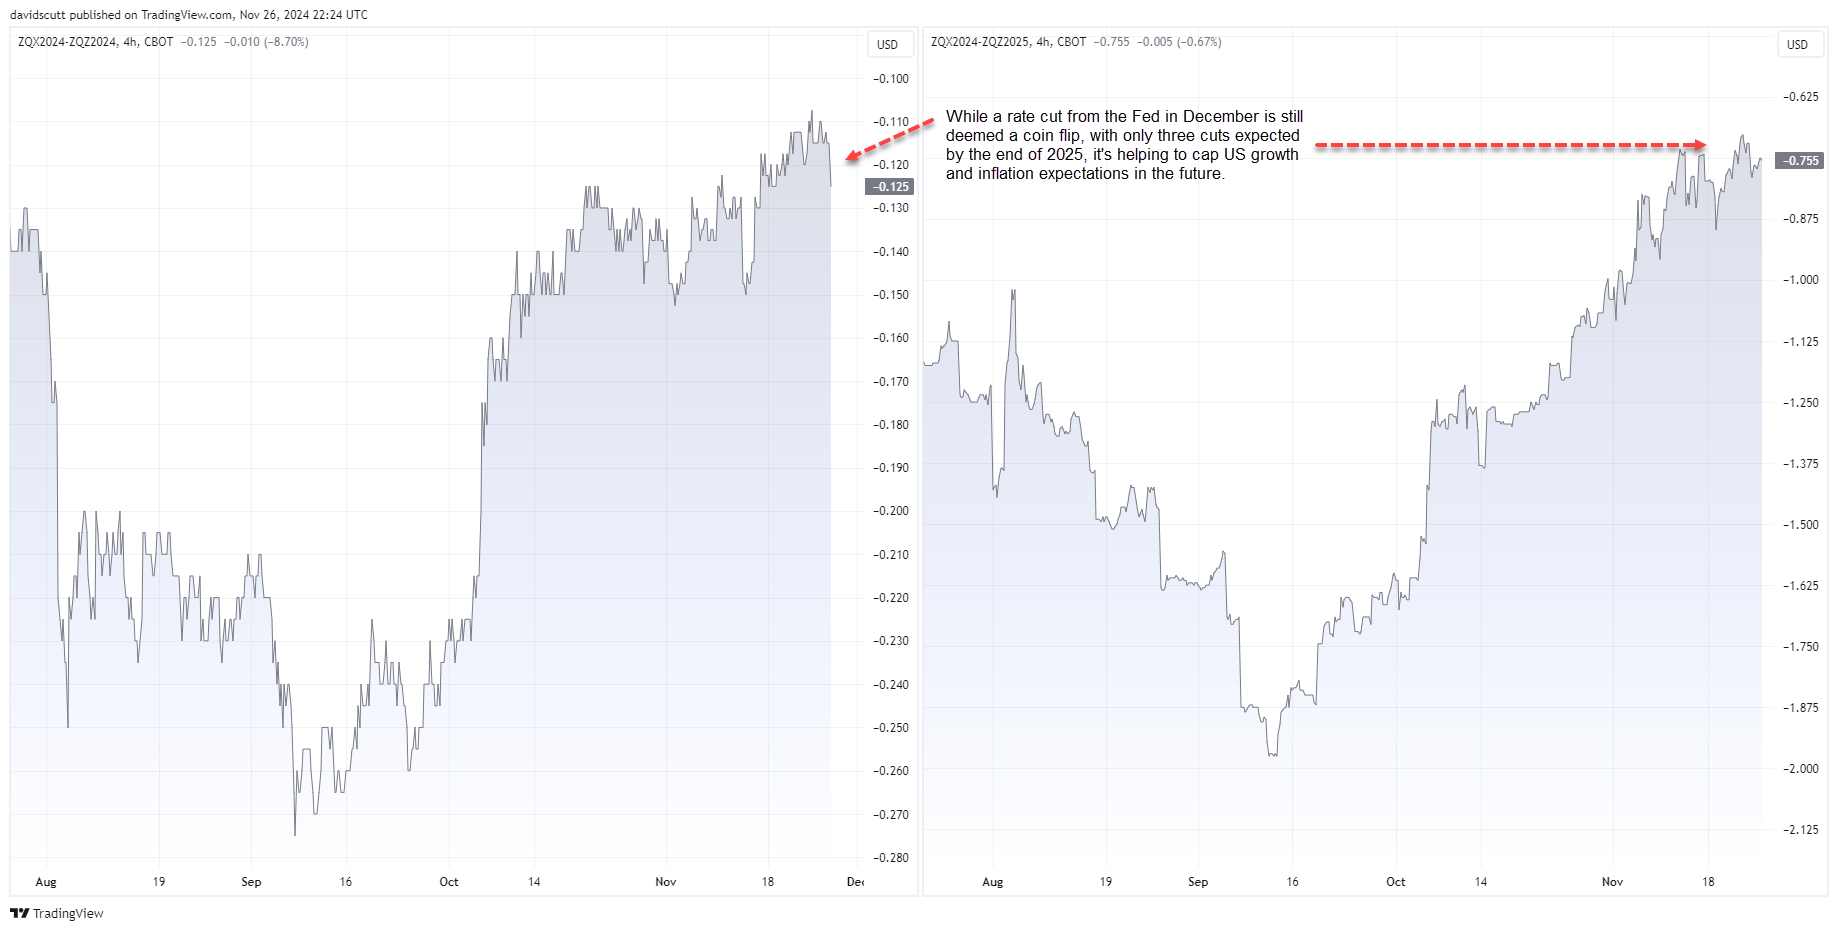This screenshot has height=931, width=1838.
Task: Click Aug date label on ZQZ2025 chart
Action: click(x=993, y=882)
